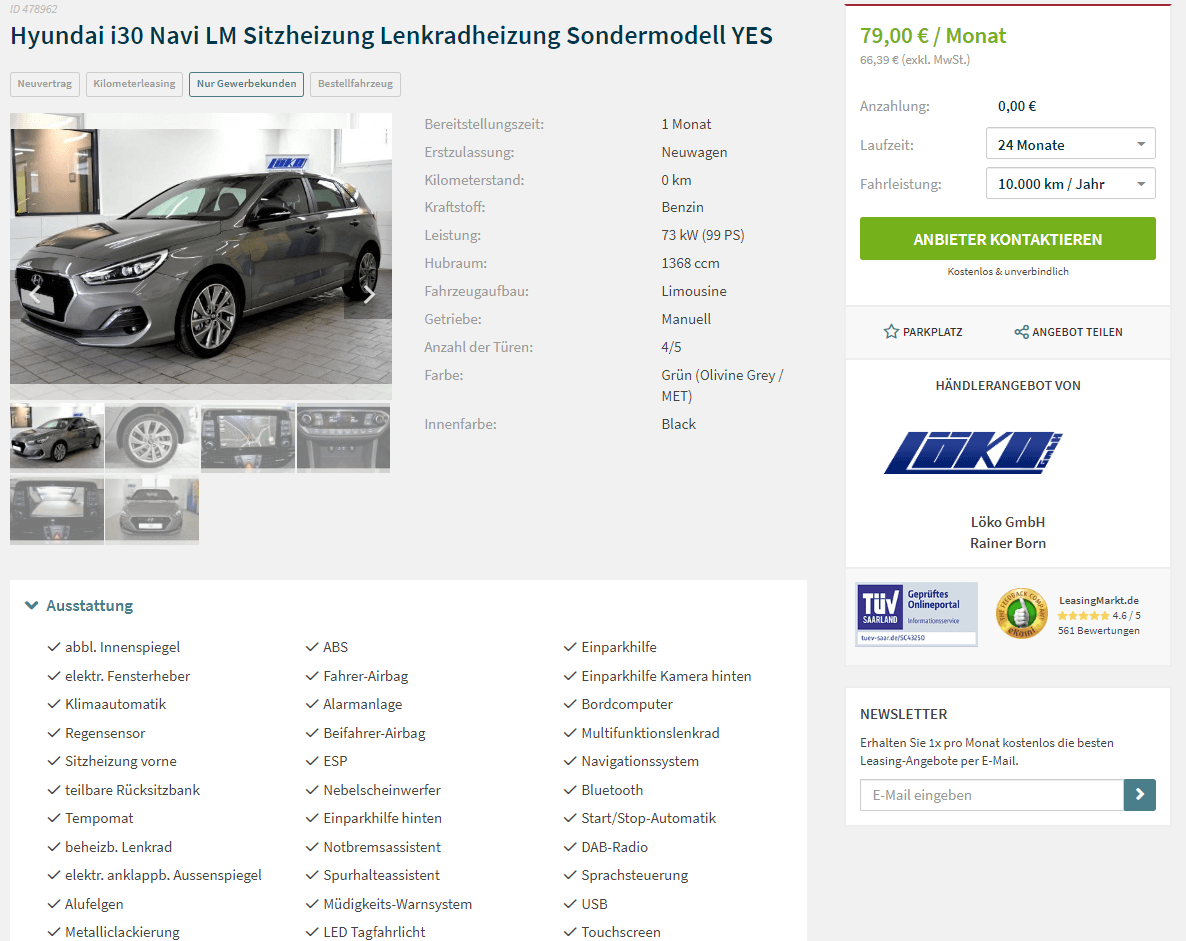1186x941 pixels.
Task: Click the Nur Gewerbekunden tag
Action: [x=247, y=84]
